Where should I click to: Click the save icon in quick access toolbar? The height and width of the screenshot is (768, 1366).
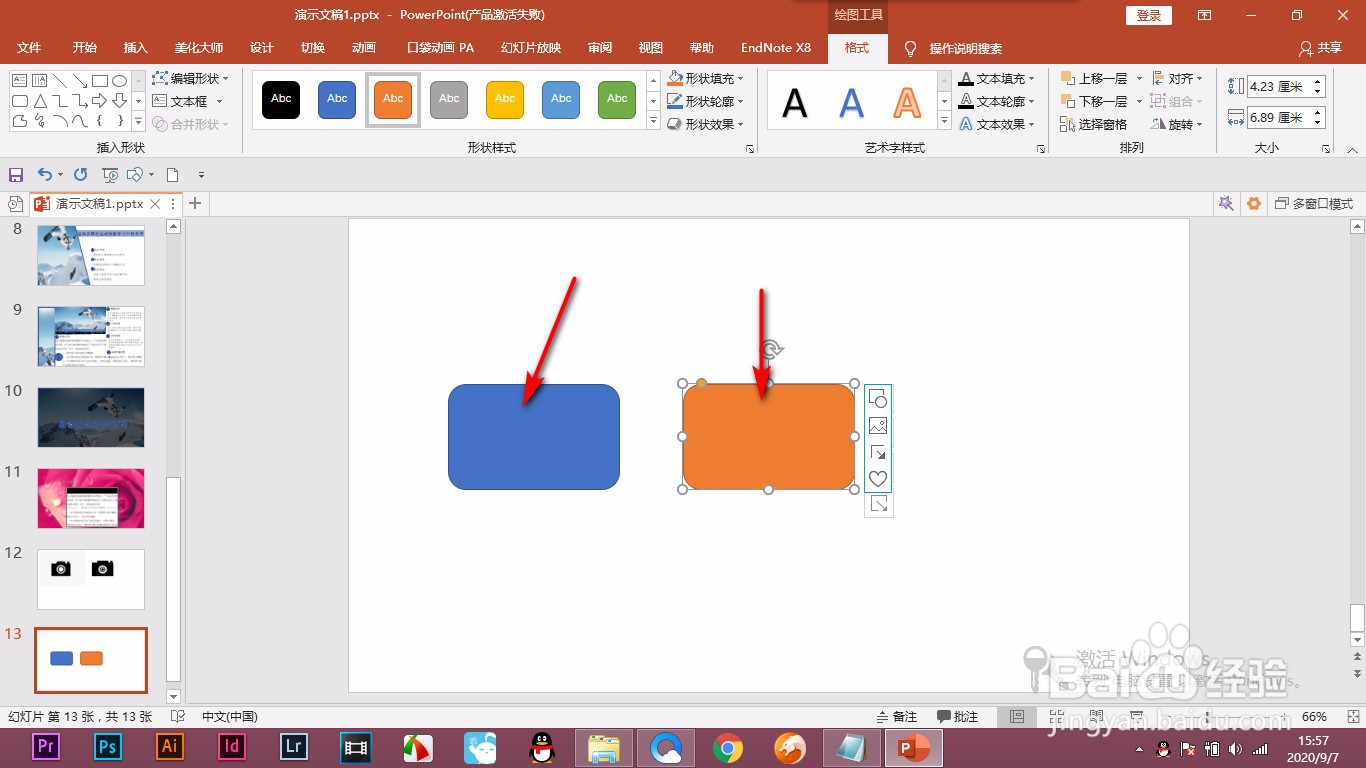point(15,174)
